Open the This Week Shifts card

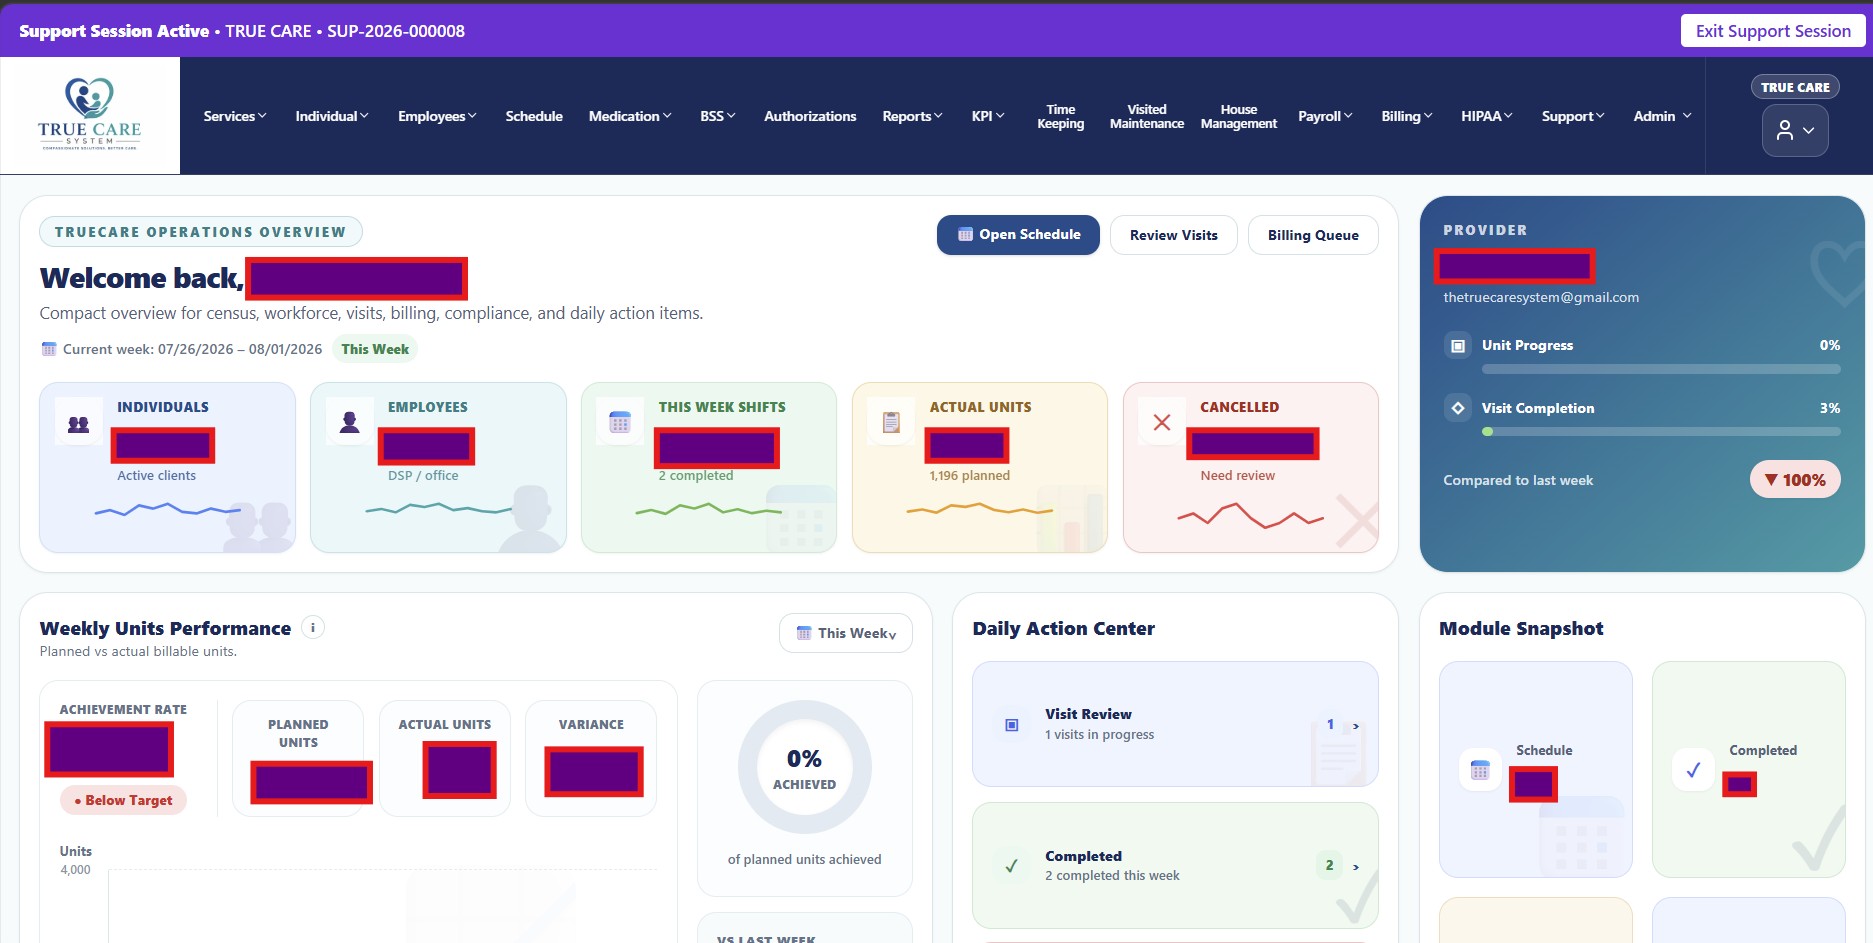point(709,467)
